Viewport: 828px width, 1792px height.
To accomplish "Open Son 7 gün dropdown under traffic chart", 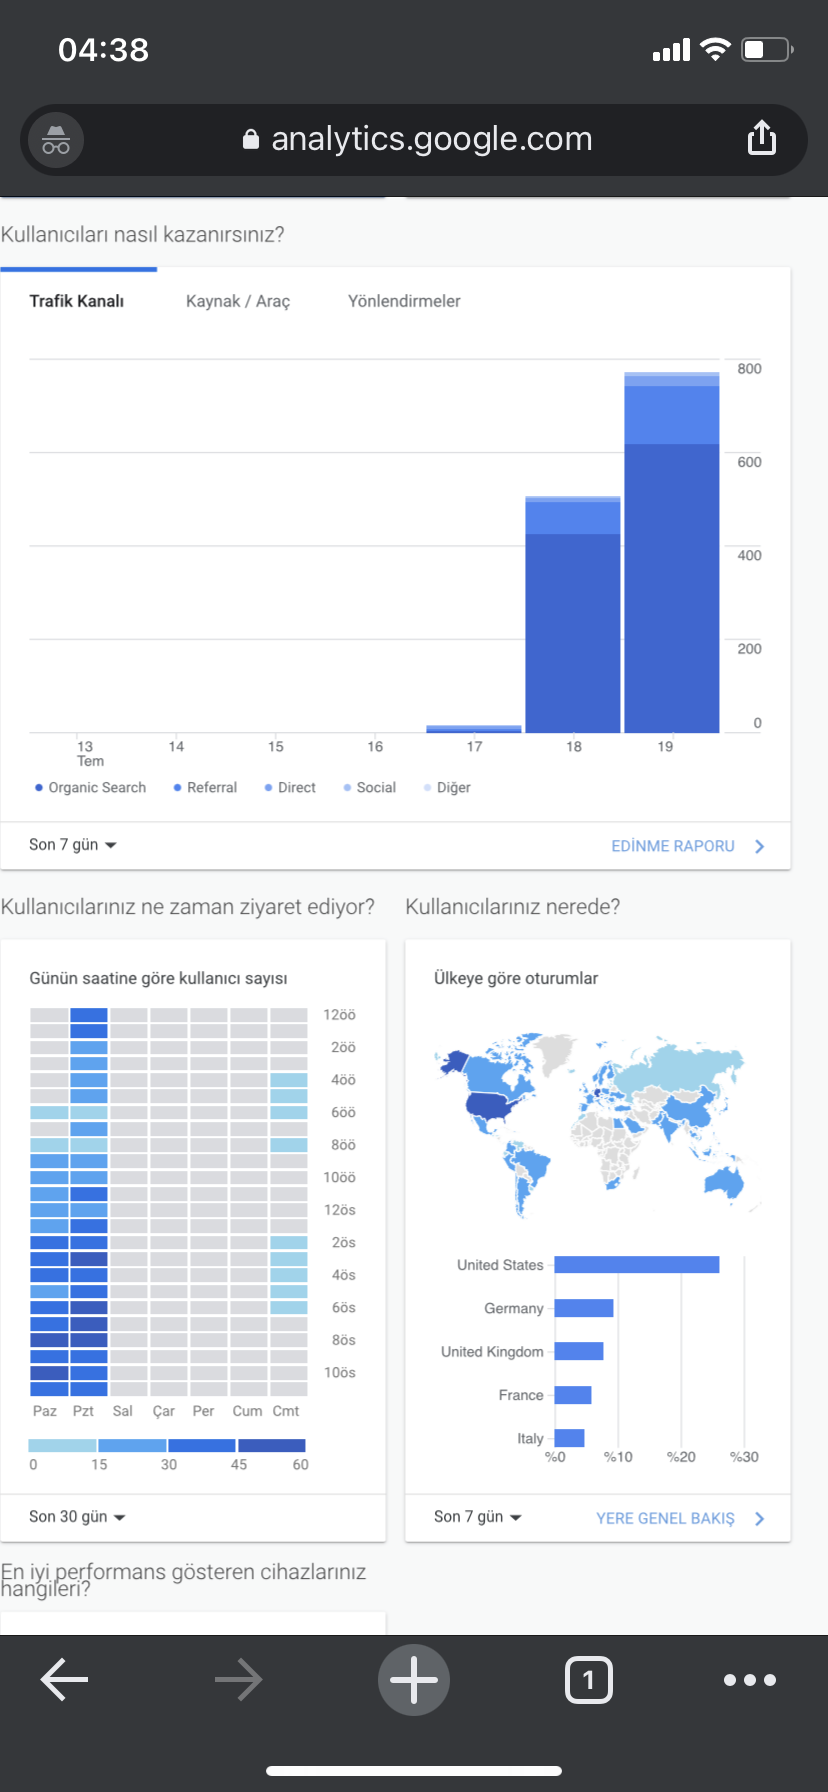I will click(x=73, y=845).
